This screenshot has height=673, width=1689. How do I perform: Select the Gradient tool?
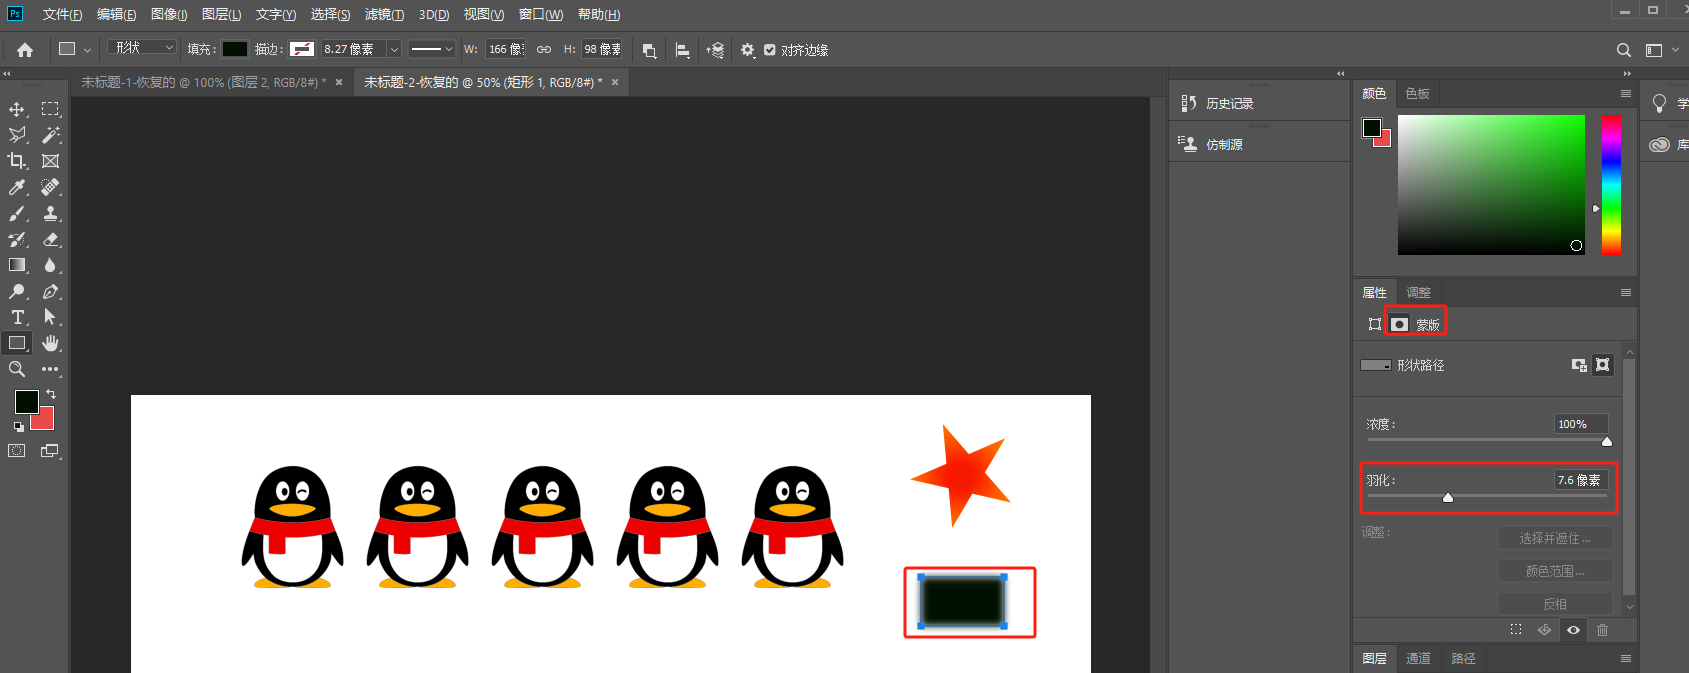[17, 265]
